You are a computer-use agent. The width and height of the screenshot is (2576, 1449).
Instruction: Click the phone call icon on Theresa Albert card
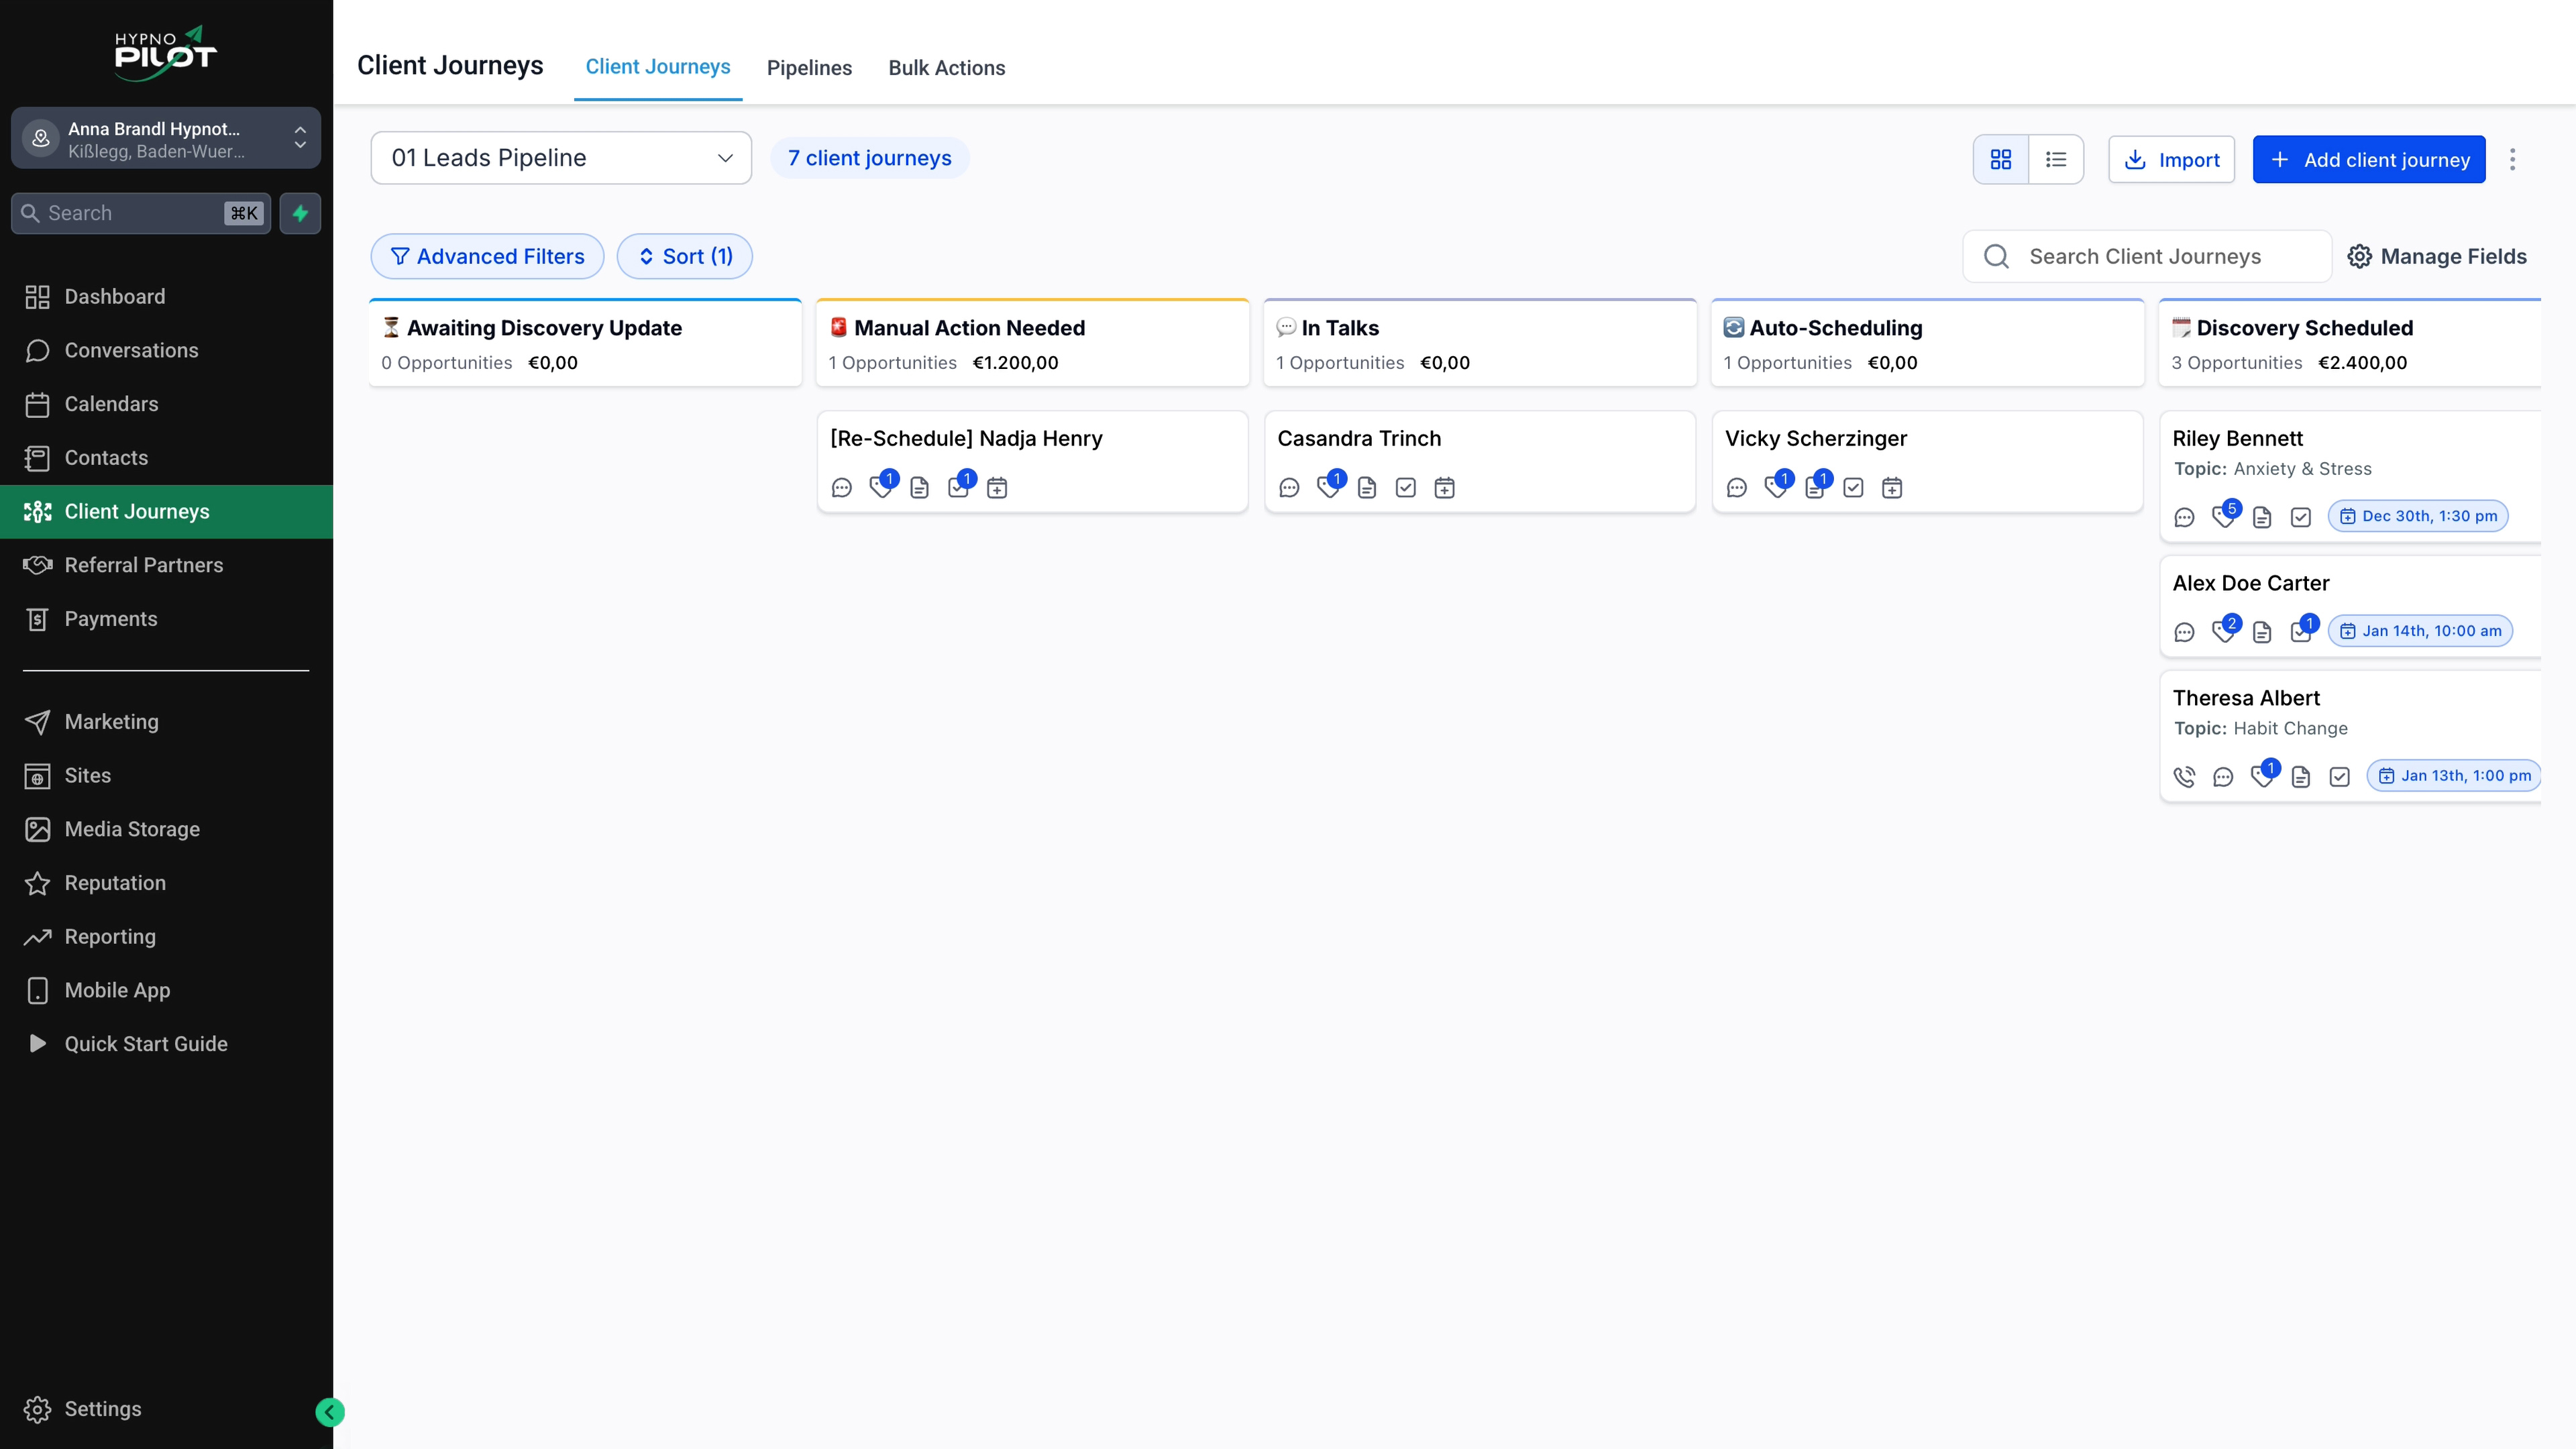click(2184, 777)
